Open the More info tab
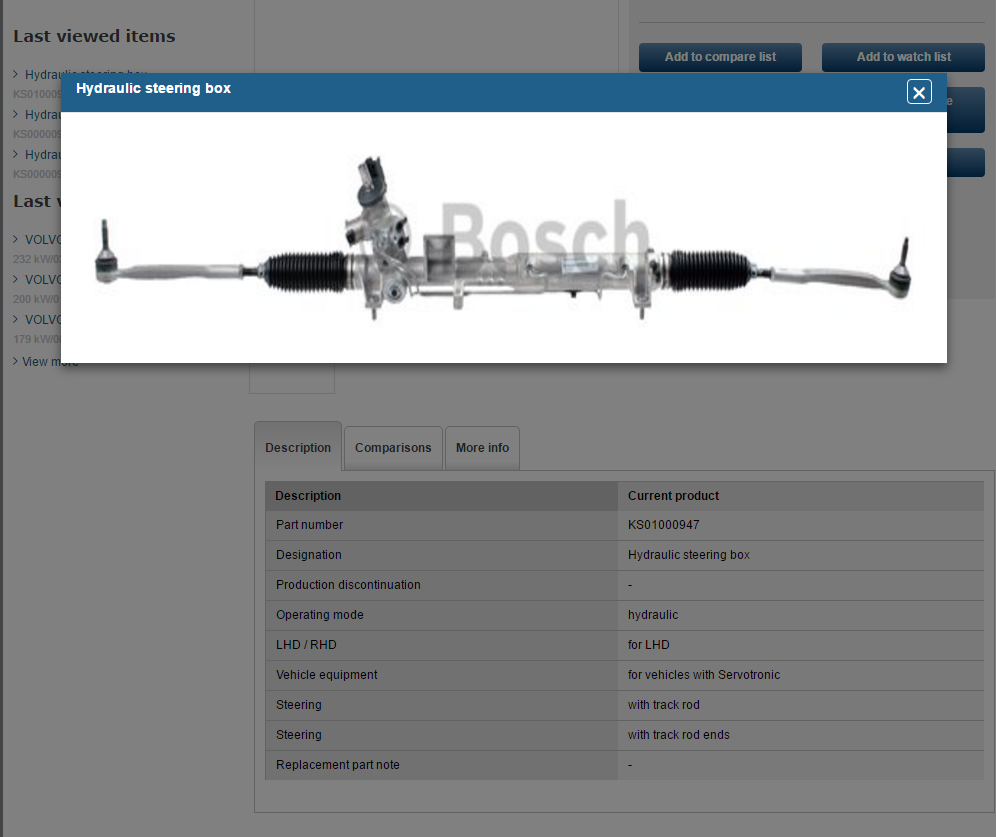Screen dimensions: 996x837 click(482, 448)
